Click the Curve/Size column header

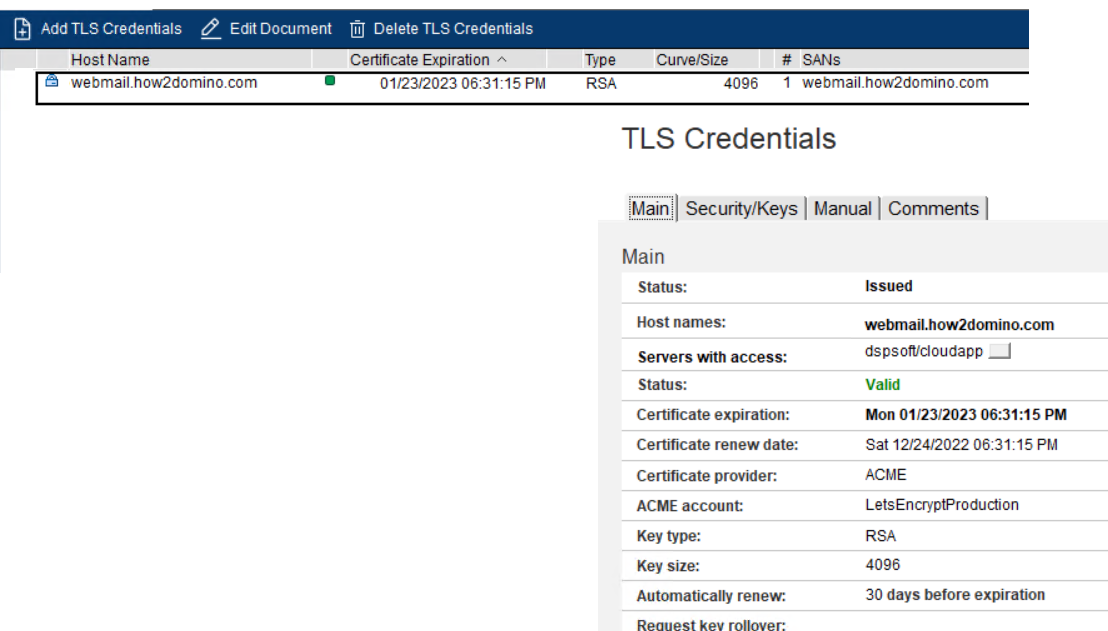coord(692,60)
